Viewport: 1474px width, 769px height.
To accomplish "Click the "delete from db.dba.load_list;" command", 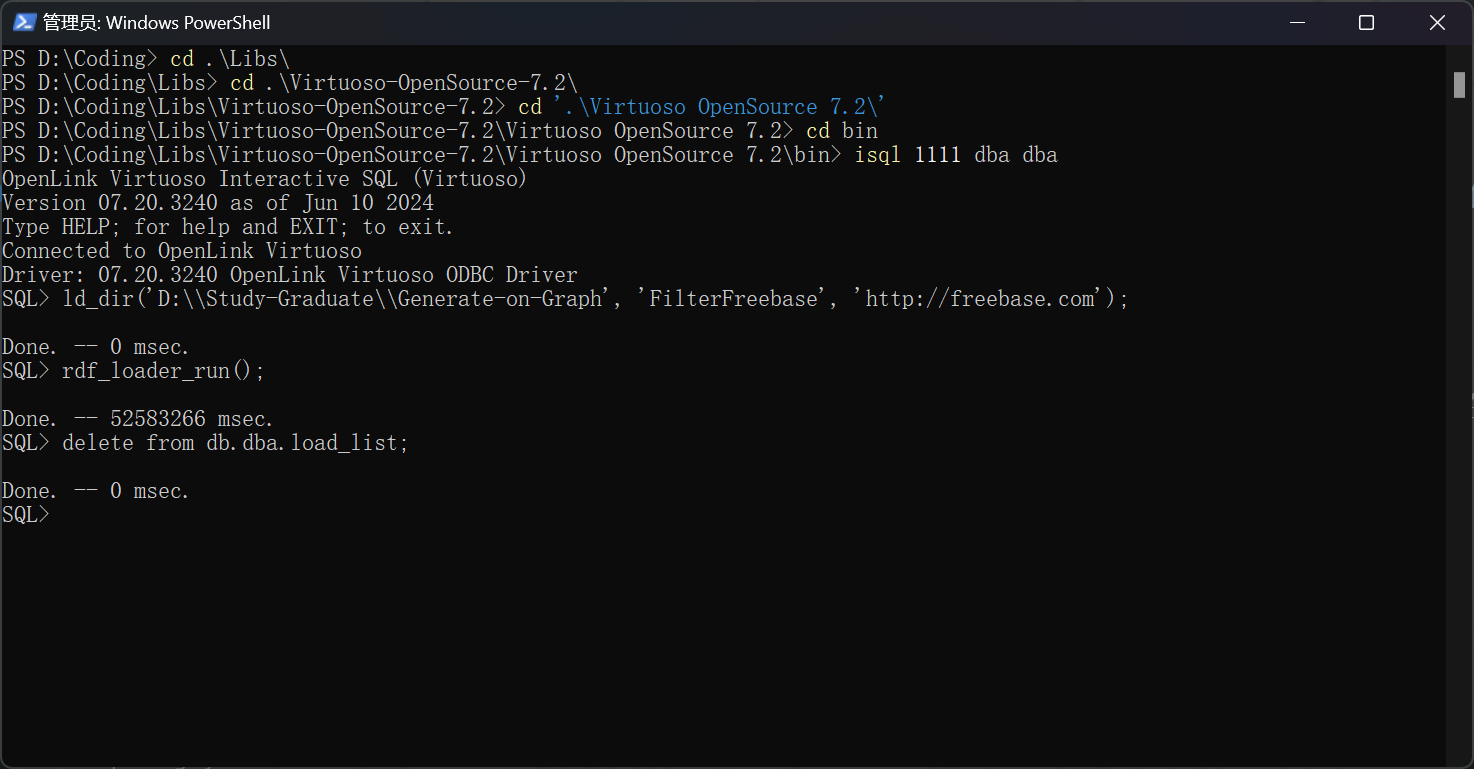I will pyautogui.click(x=235, y=443).
